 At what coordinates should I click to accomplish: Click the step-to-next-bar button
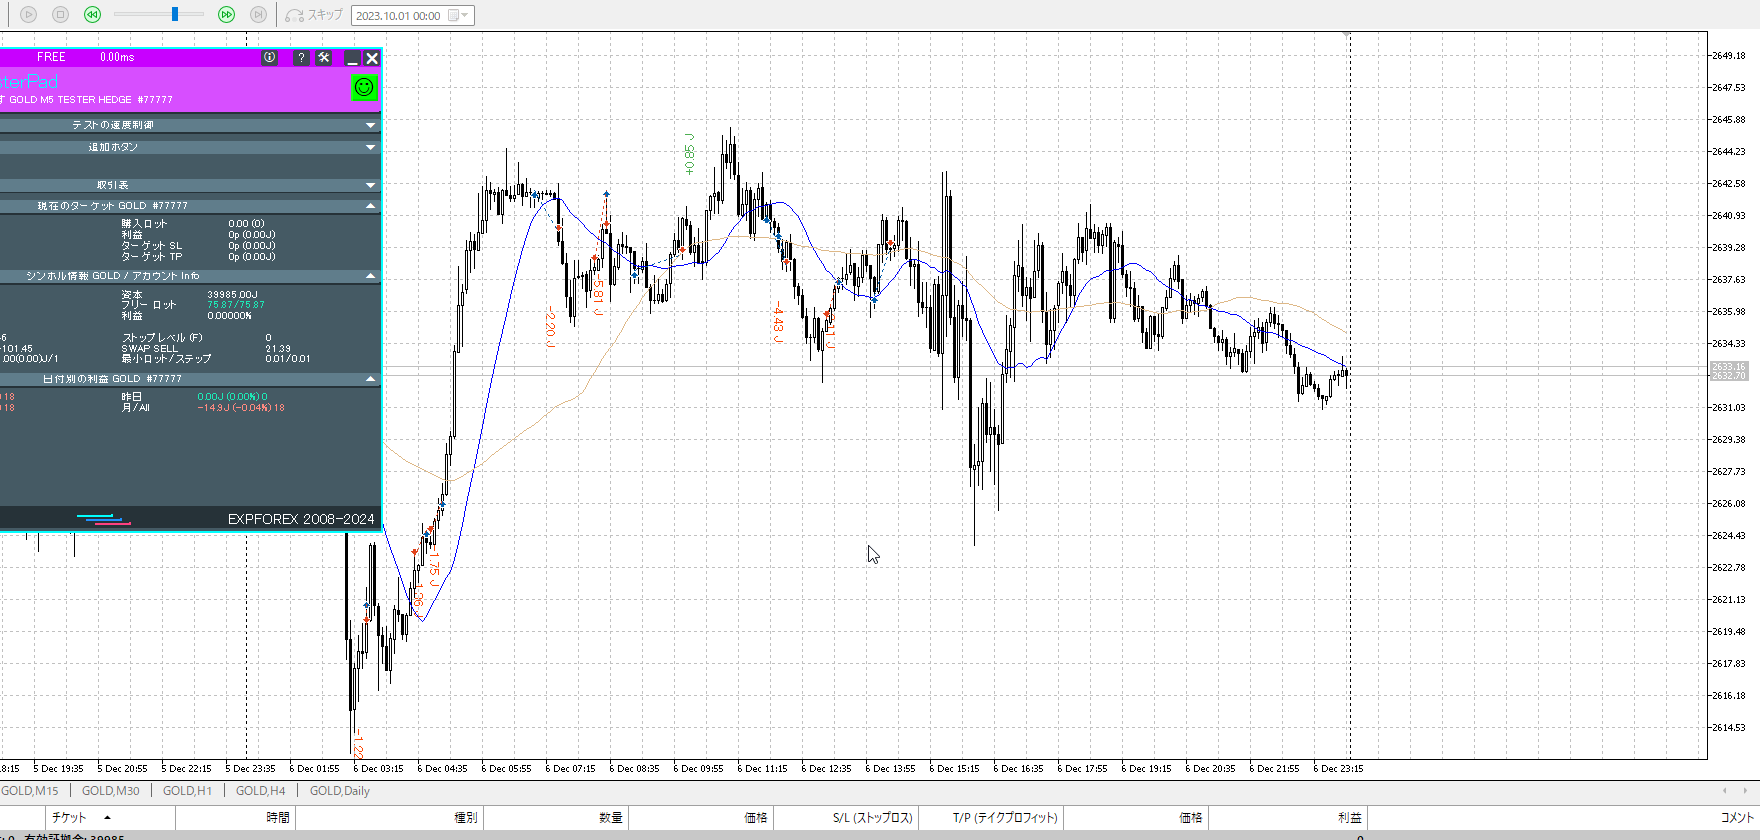coord(258,15)
